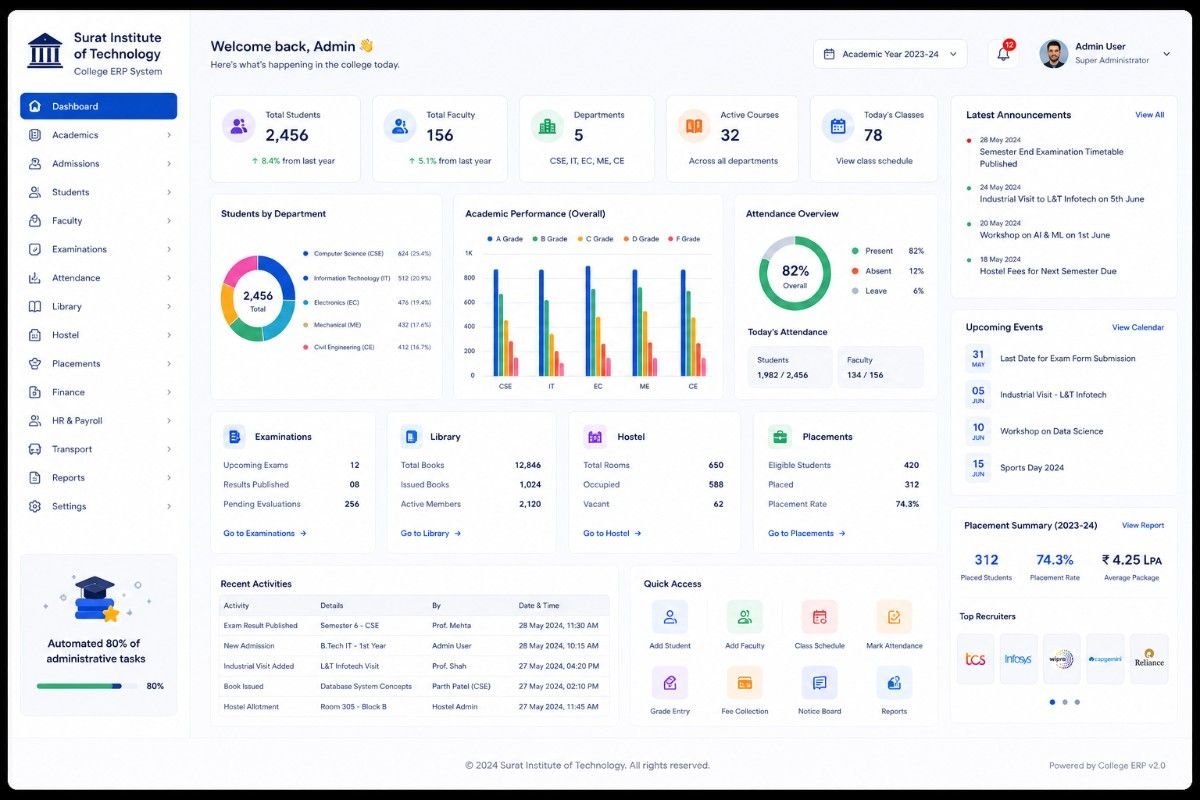This screenshot has width=1200, height=800.
Task: Expand the Finance sidebar chevron
Action: (168, 392)
